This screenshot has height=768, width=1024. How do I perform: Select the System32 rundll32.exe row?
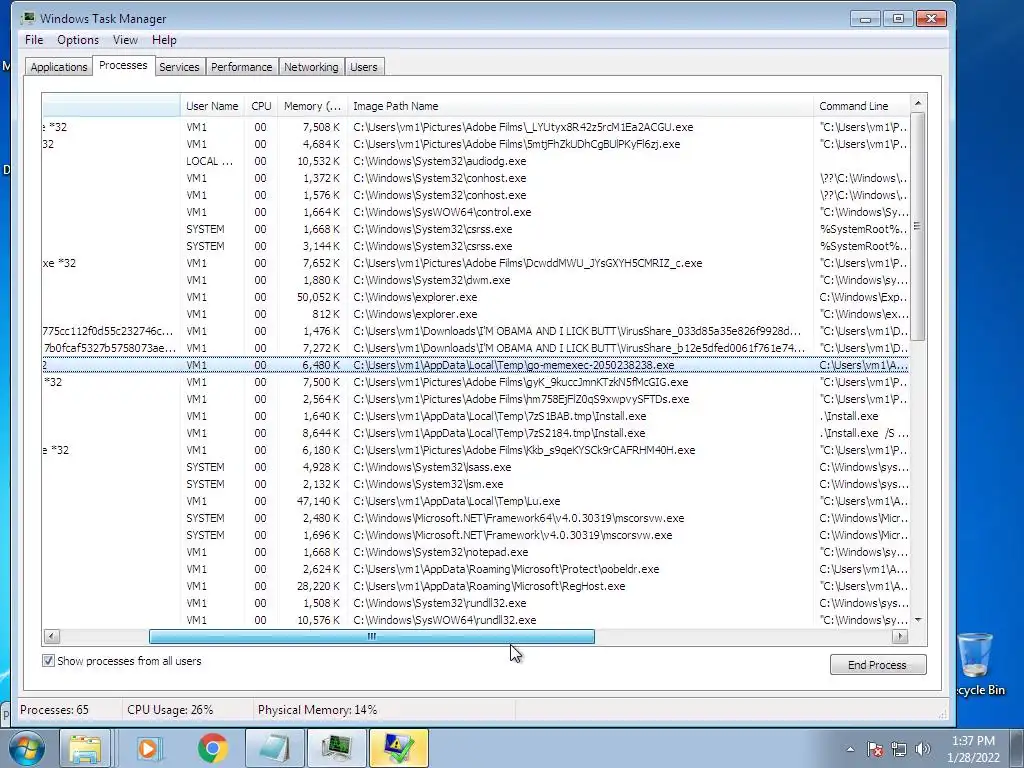(475, 603)
